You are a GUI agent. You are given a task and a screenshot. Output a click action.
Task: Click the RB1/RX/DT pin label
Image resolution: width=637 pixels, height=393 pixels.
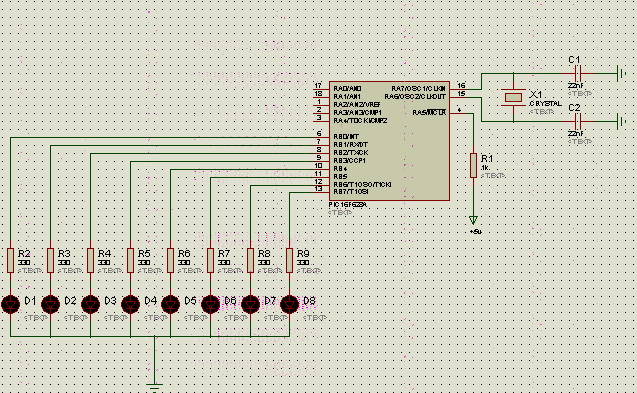[x=351, y=145]
